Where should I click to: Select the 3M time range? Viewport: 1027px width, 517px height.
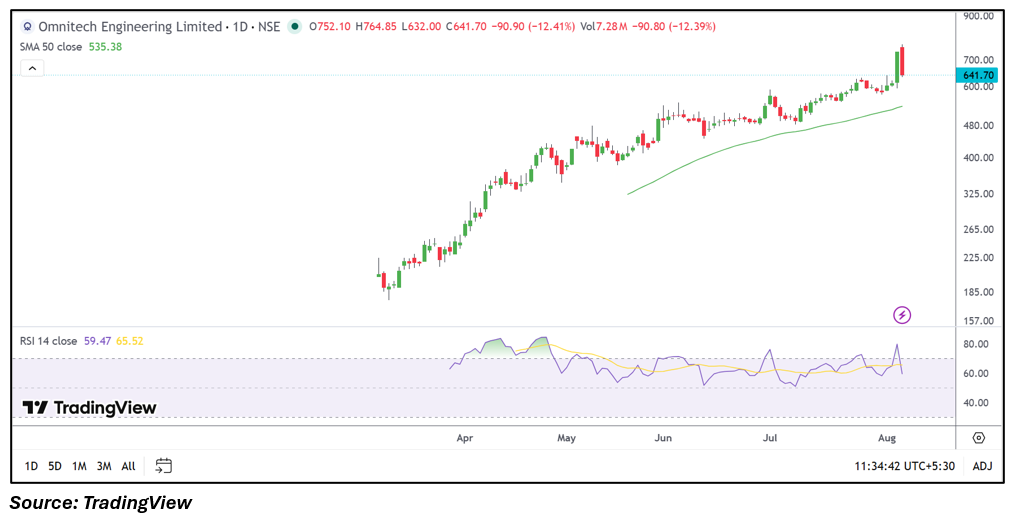(103, 467)
